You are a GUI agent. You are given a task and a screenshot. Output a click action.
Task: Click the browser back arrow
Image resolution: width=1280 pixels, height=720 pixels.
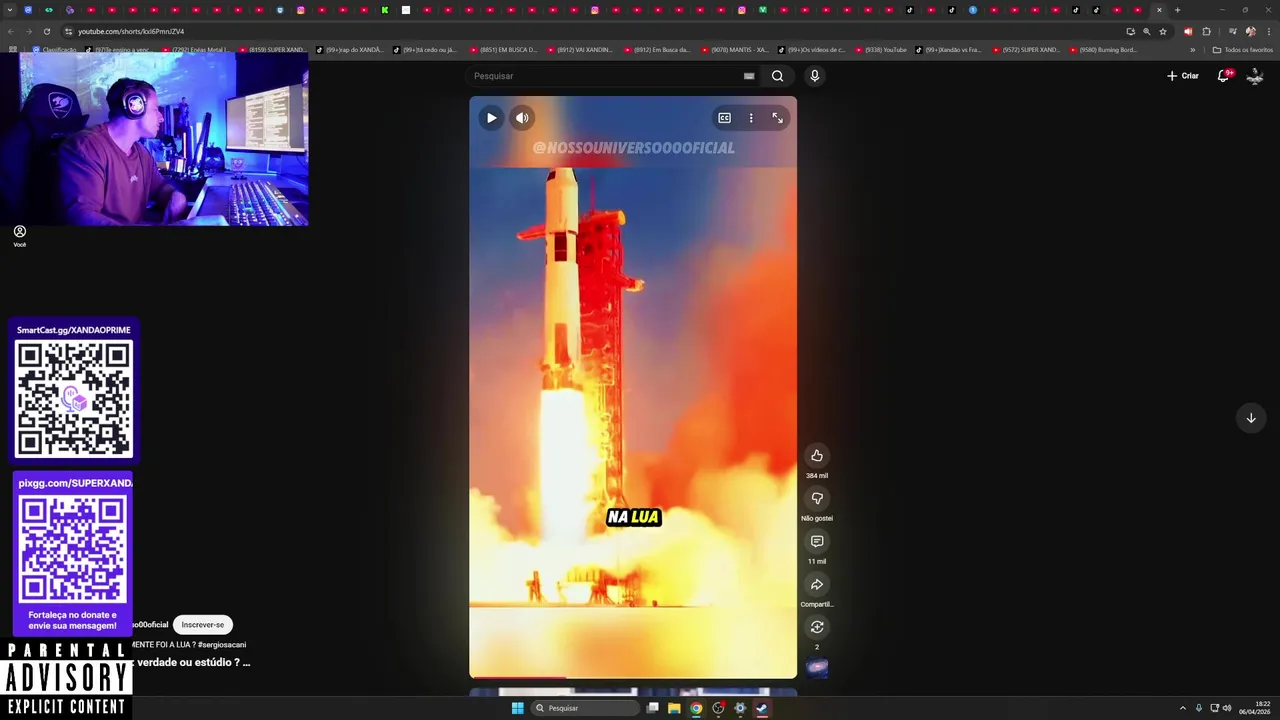pos(12,31)
